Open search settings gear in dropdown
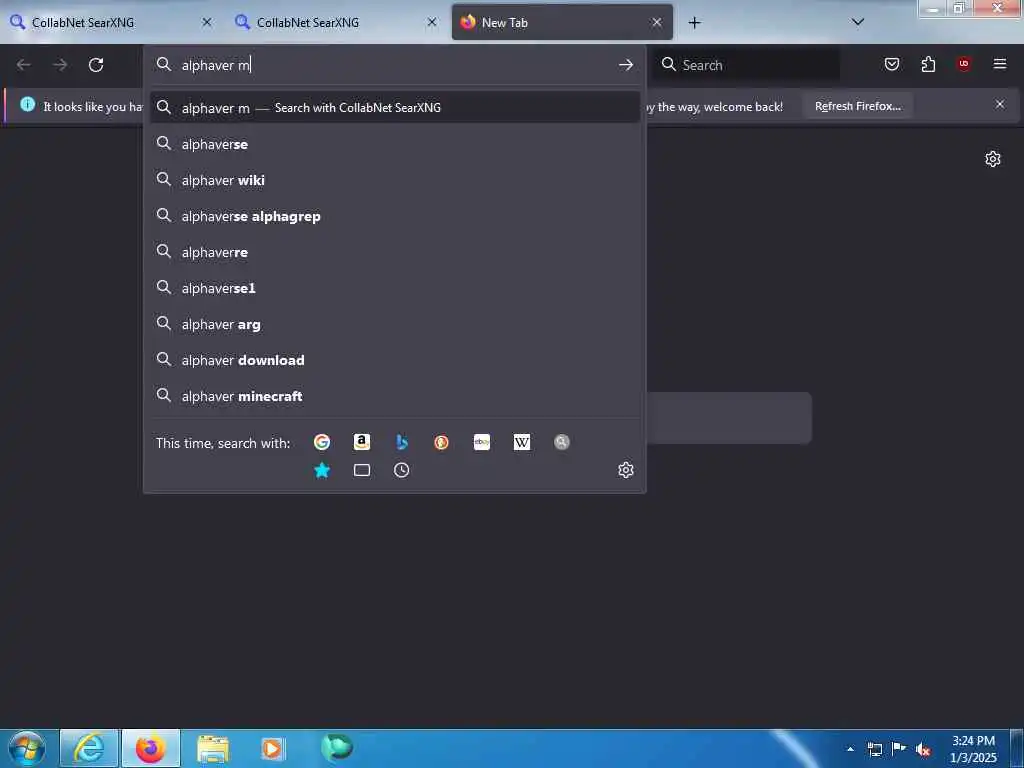 click(x=626, y=470)
